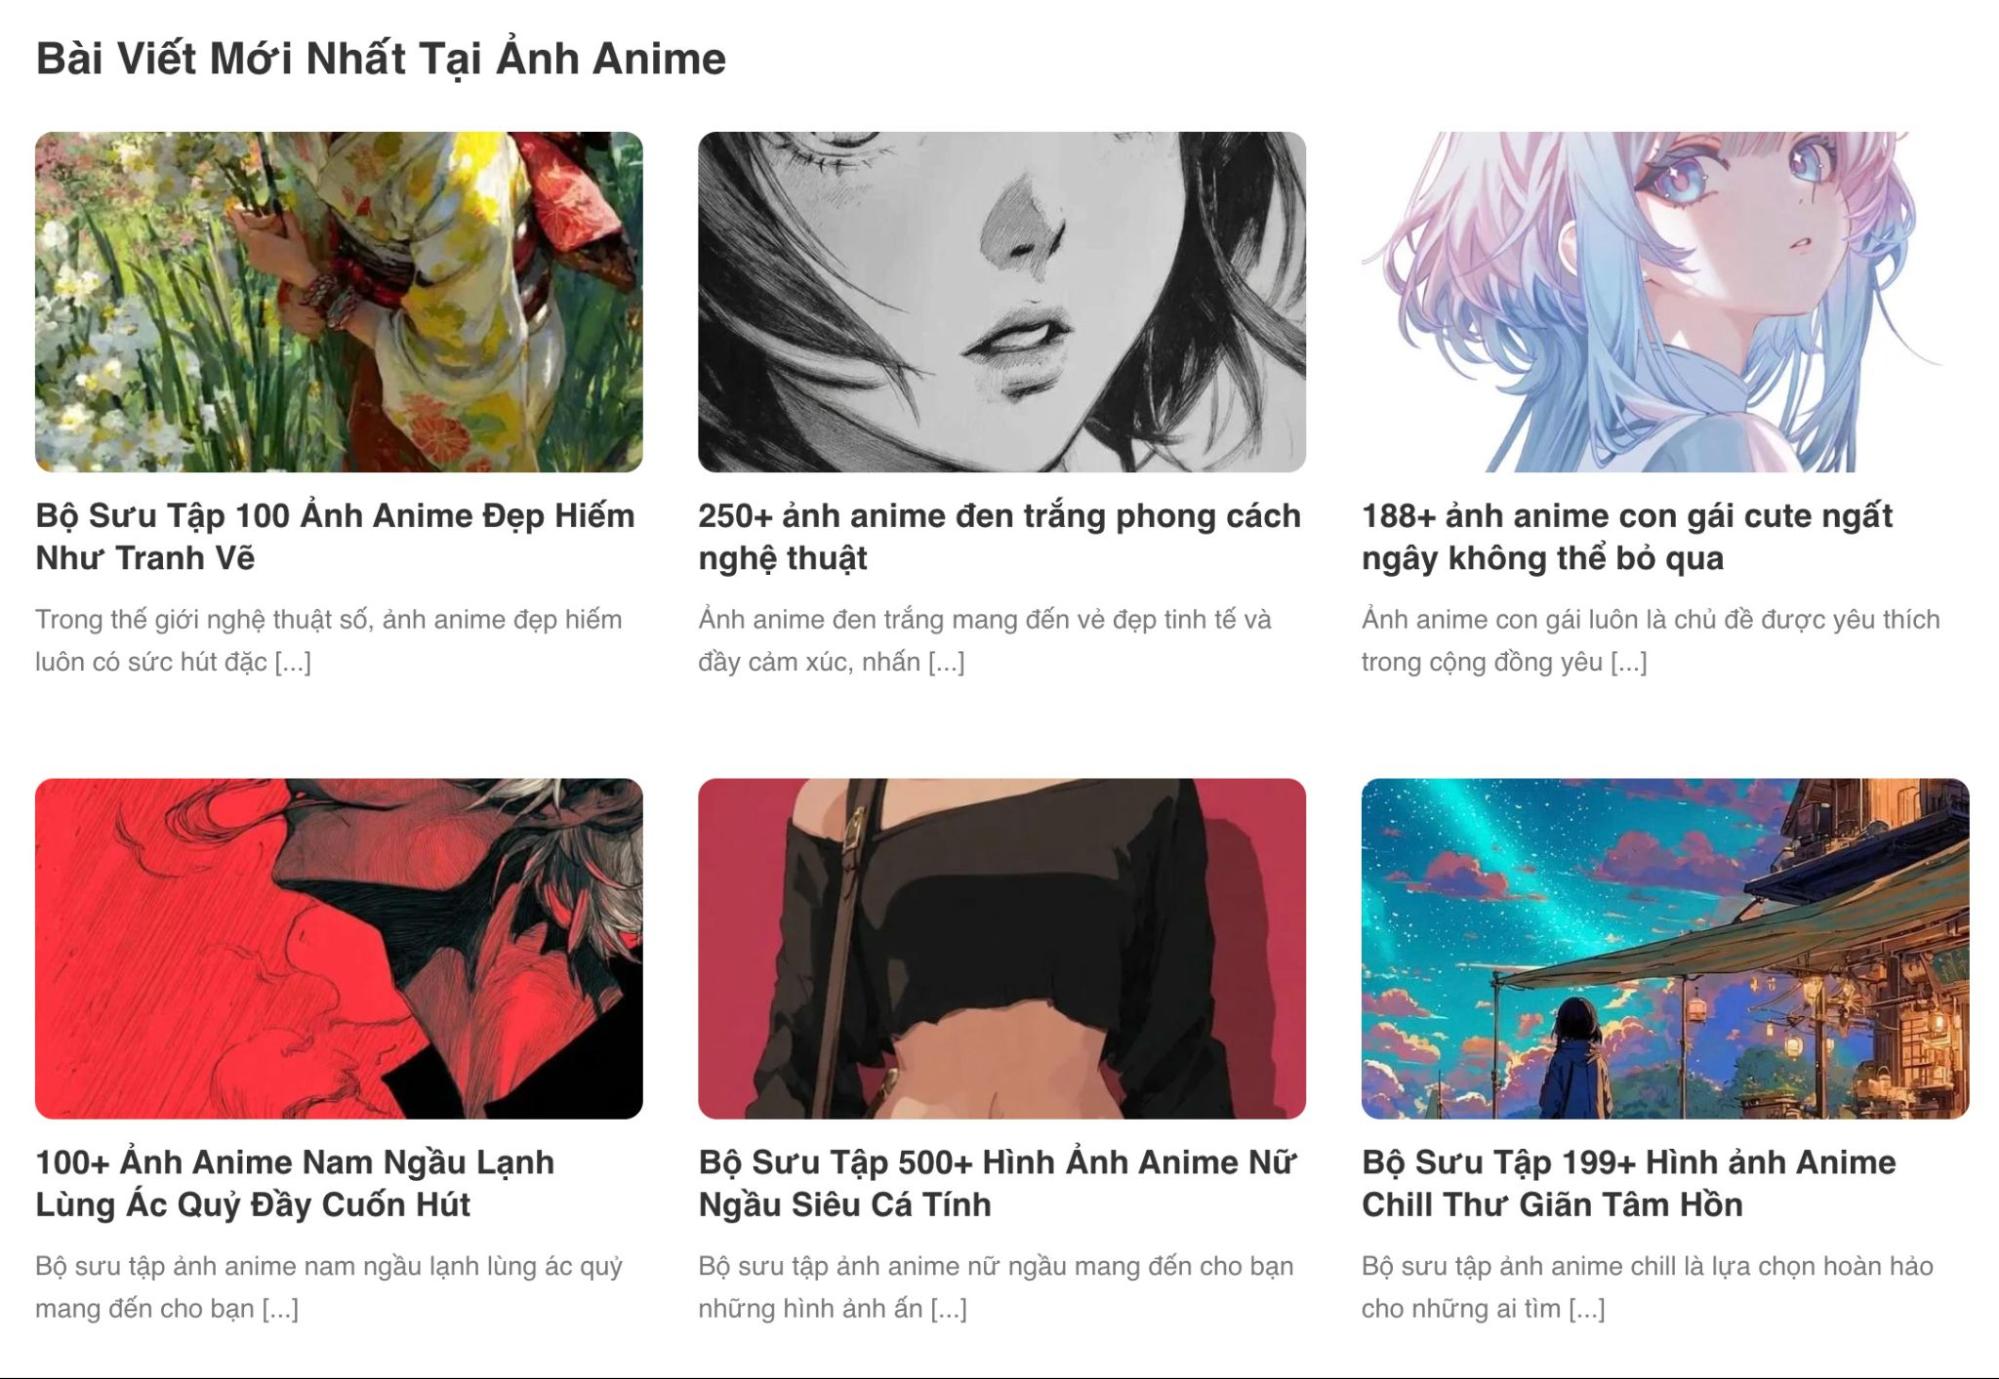
Task: Open the red demon anime boy thumbnail
Action: [x=339, y=949]
